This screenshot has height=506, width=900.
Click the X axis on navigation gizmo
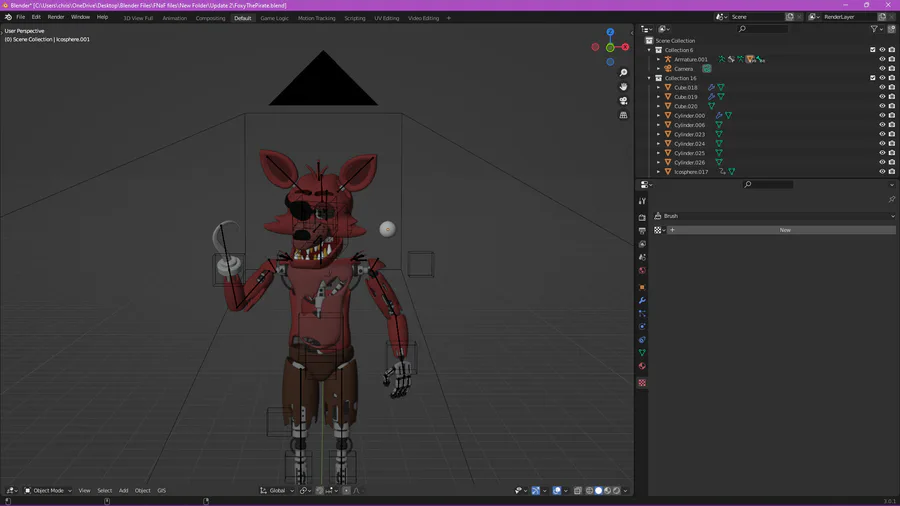625,47
